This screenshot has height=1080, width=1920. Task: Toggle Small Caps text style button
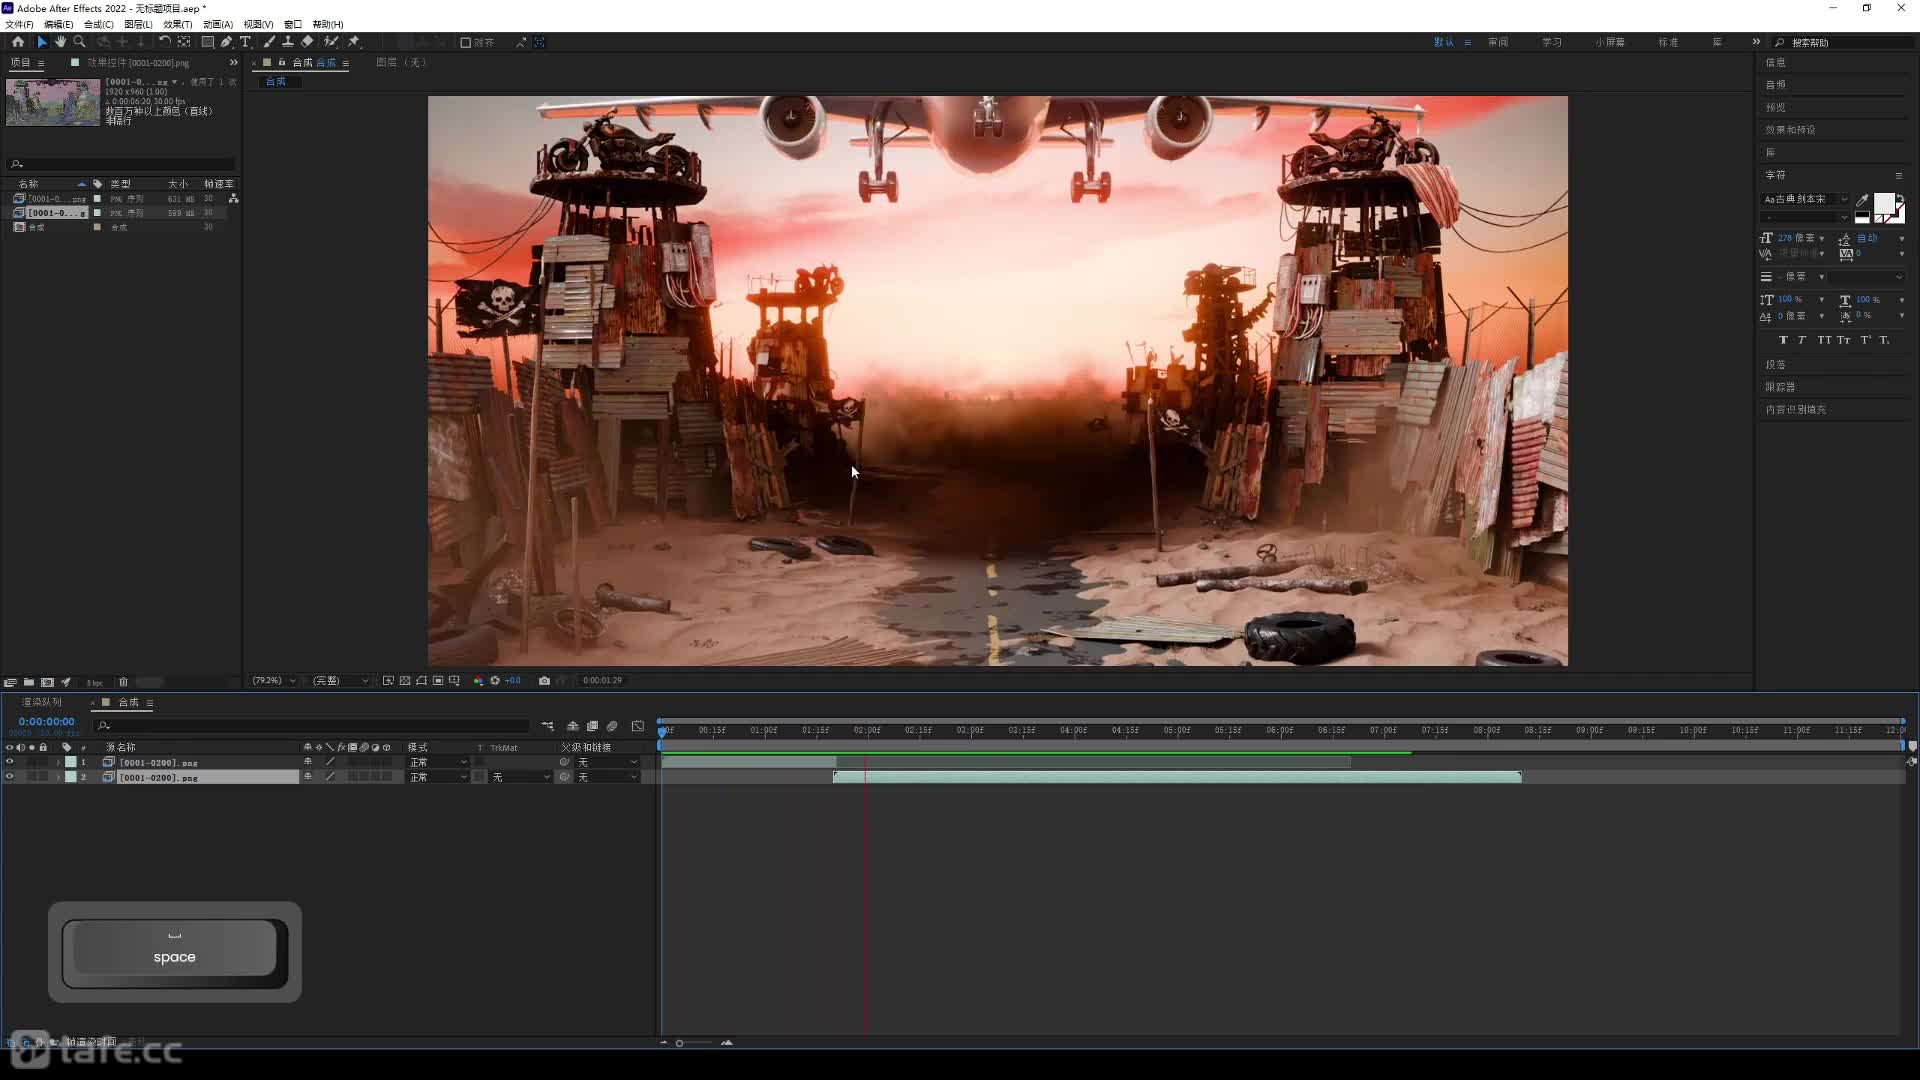click(1844, 340)
